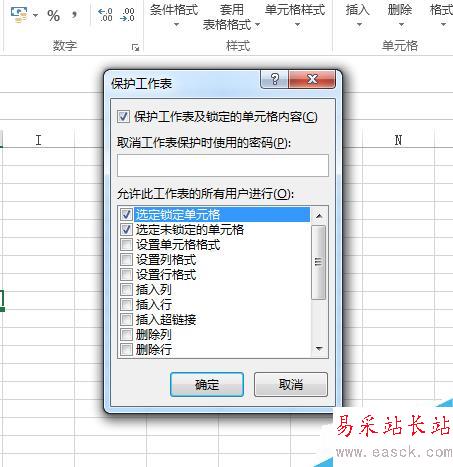This screenshot has height=467, width=453.
Task: Decrease decimal places
Action: pos(127,15)
